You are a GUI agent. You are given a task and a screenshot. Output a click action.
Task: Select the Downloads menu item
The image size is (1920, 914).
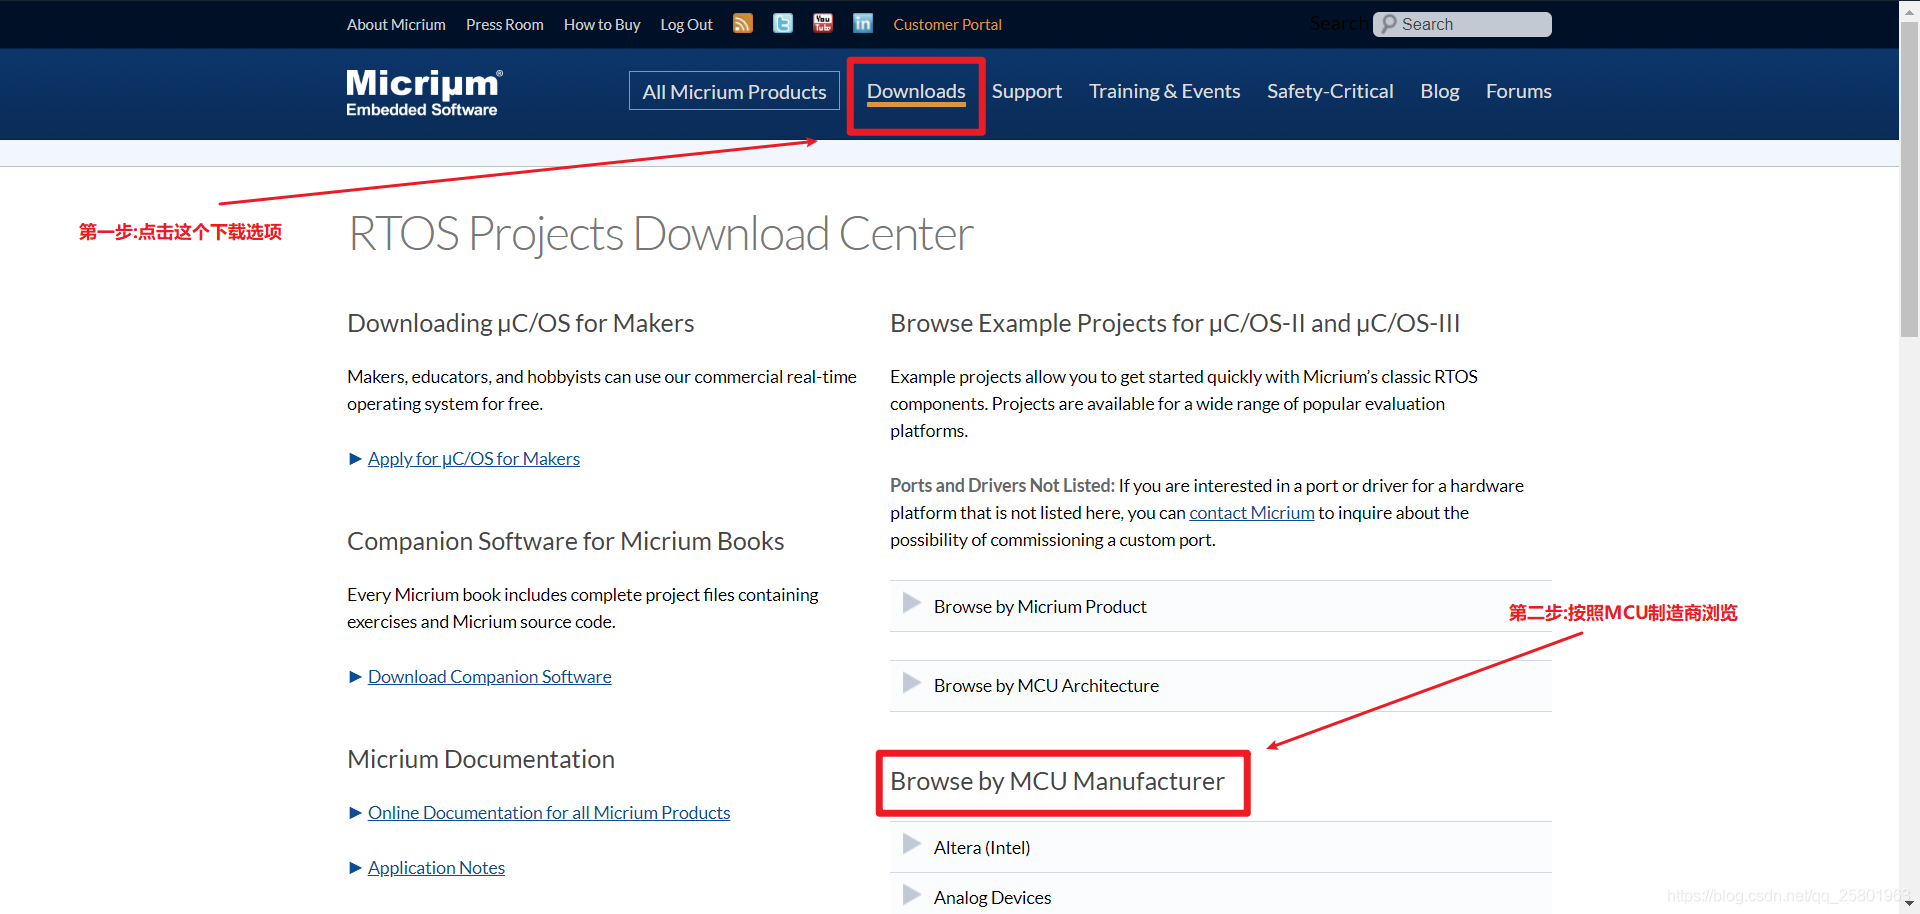click(x=916, y=91)
